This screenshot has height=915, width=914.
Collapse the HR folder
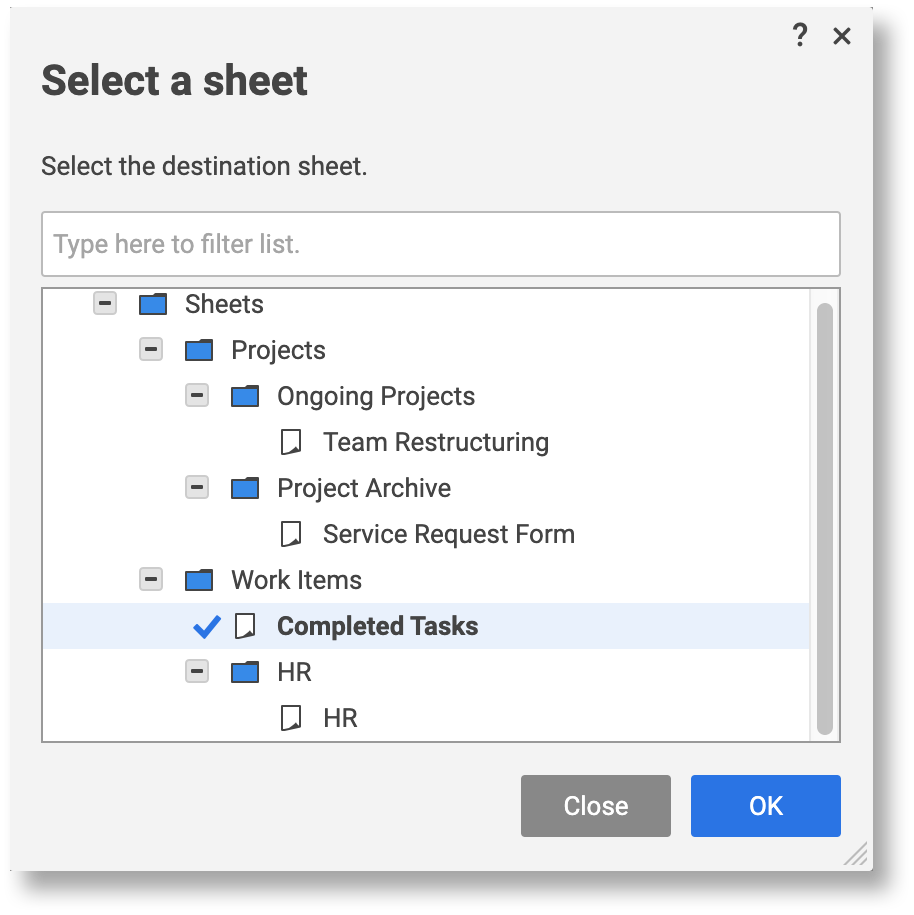[197, 671]
